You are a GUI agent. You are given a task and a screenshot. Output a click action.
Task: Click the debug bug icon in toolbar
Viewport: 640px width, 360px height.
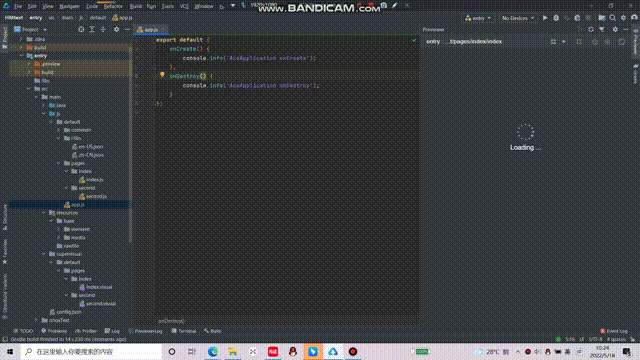tap(556, 18)
